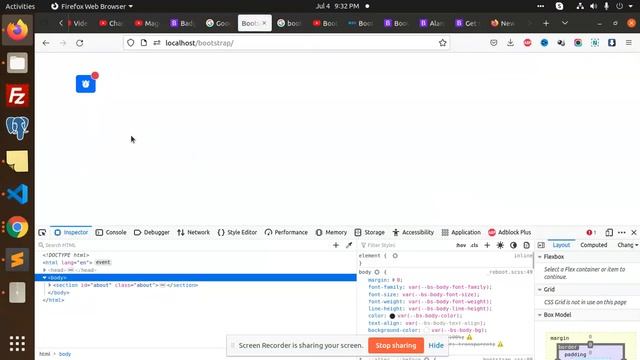This screenshot has width=640, height=360.
Task: Bookmark this page with the star icon
Action: (x=442, y=43)
